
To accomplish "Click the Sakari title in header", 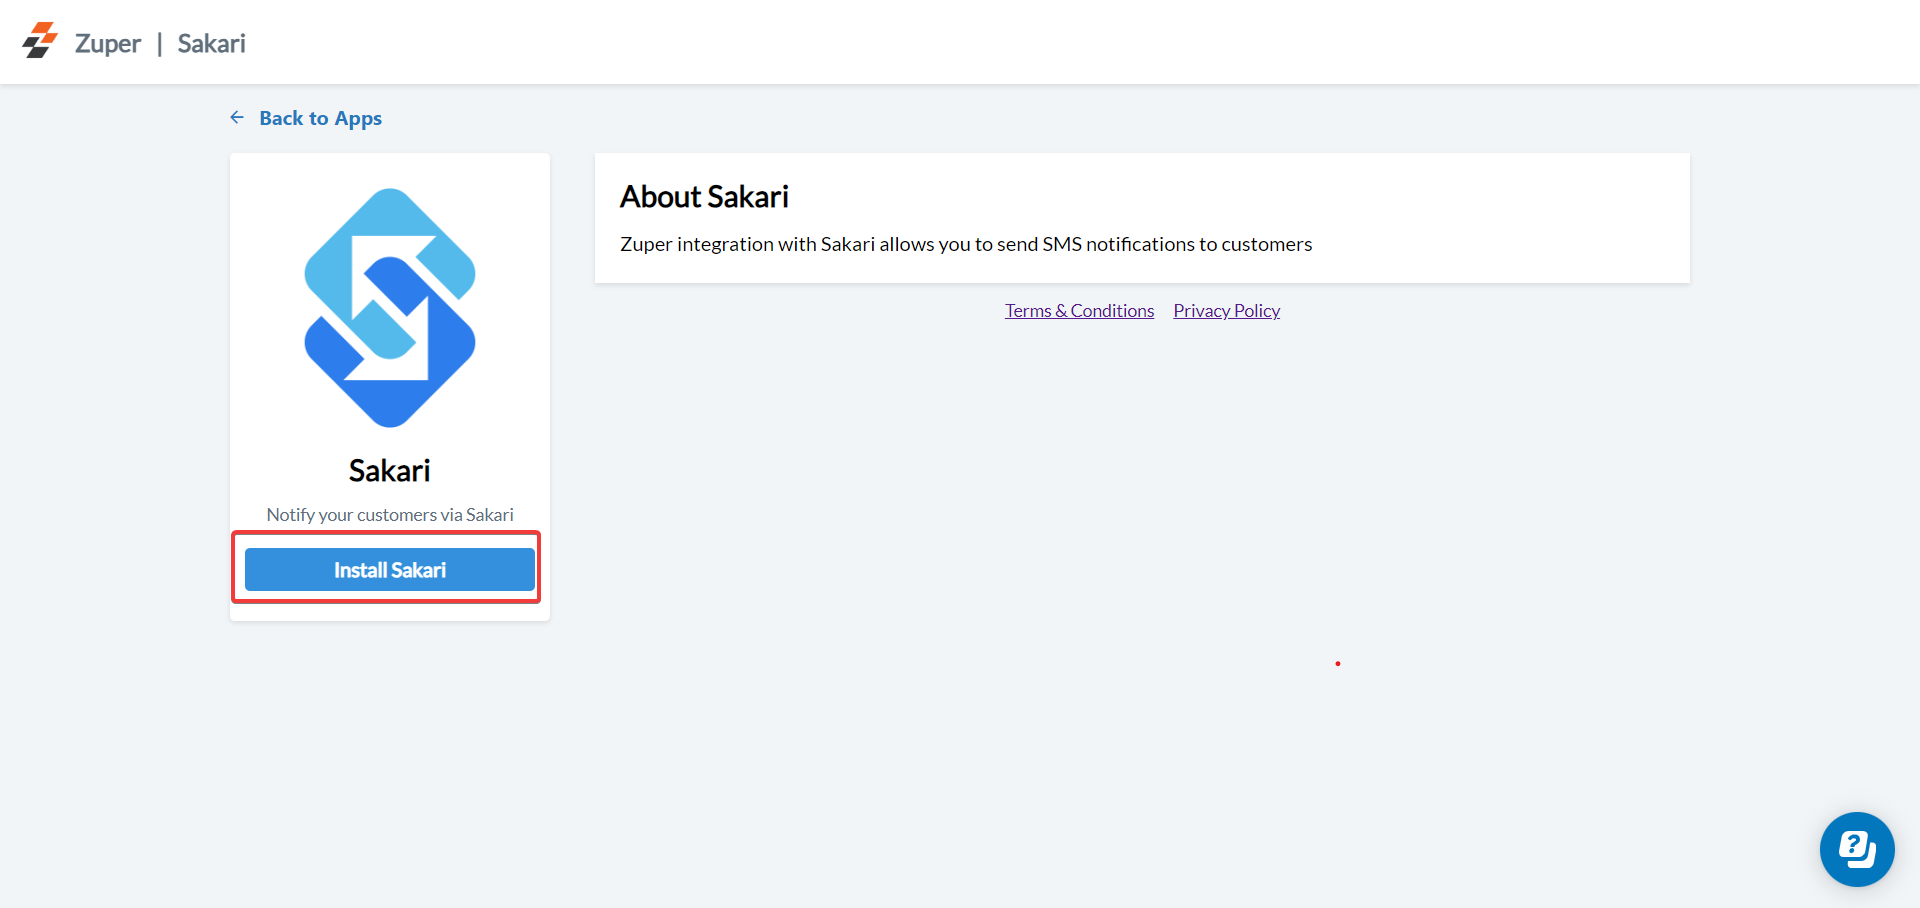I will tap(211, 44).
